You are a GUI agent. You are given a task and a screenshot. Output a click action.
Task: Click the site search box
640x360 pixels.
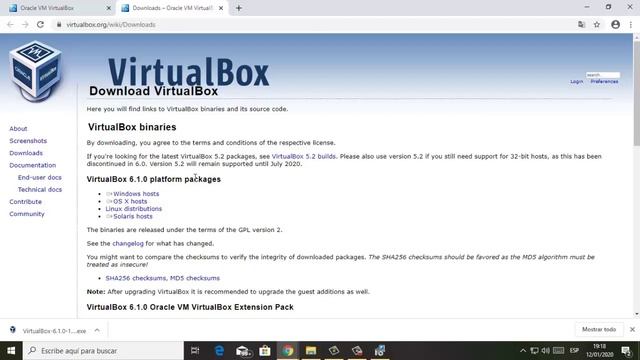coord(603,75)
